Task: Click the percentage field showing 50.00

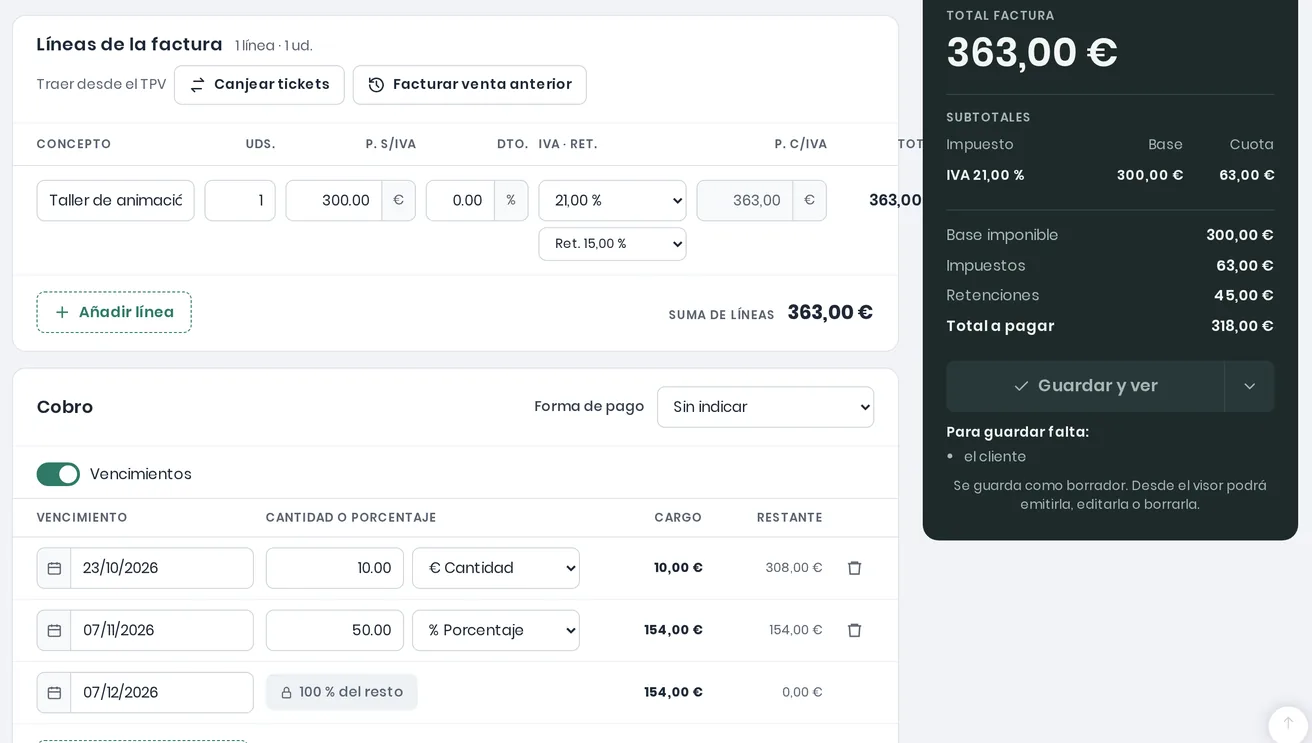Action: (335, 630)
